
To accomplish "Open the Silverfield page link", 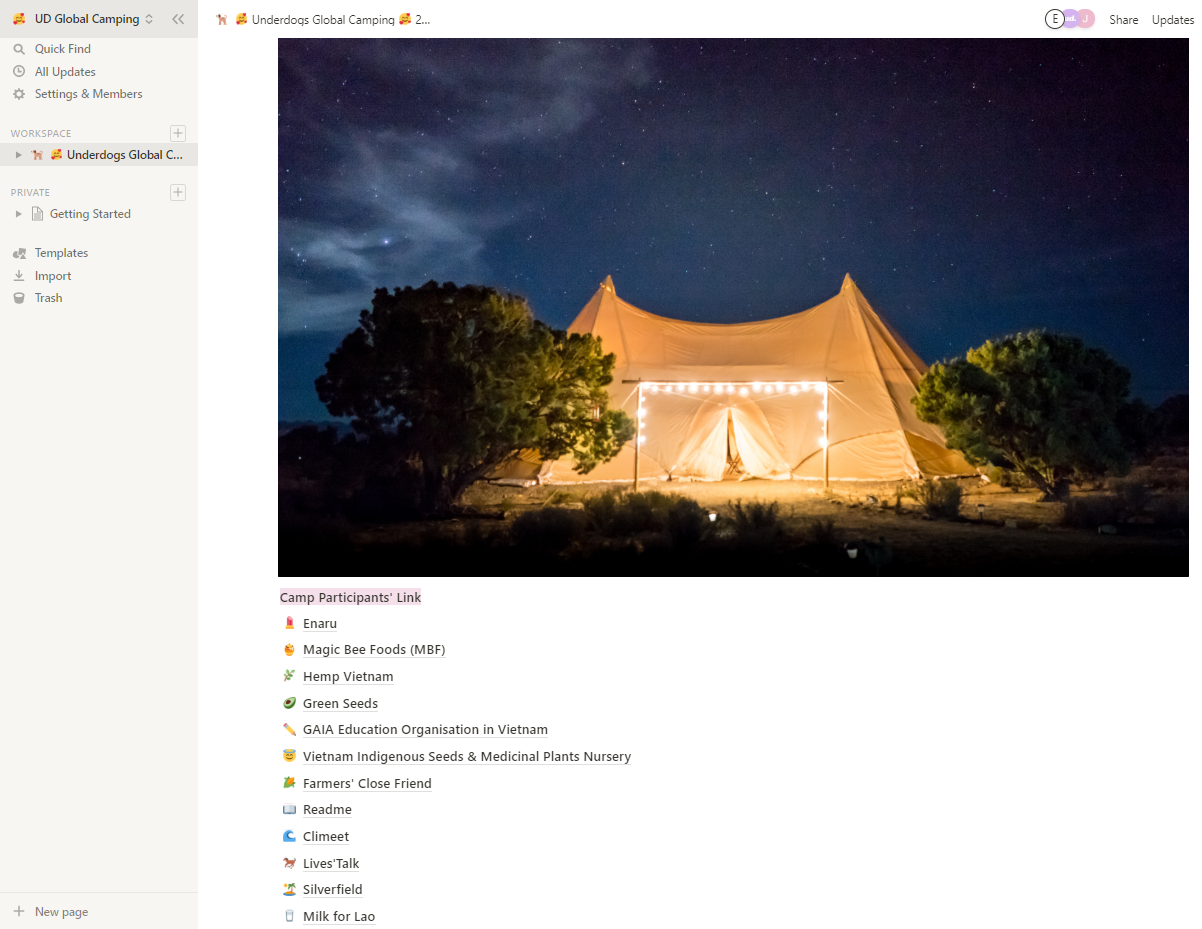I will click(x=333, y=890).
